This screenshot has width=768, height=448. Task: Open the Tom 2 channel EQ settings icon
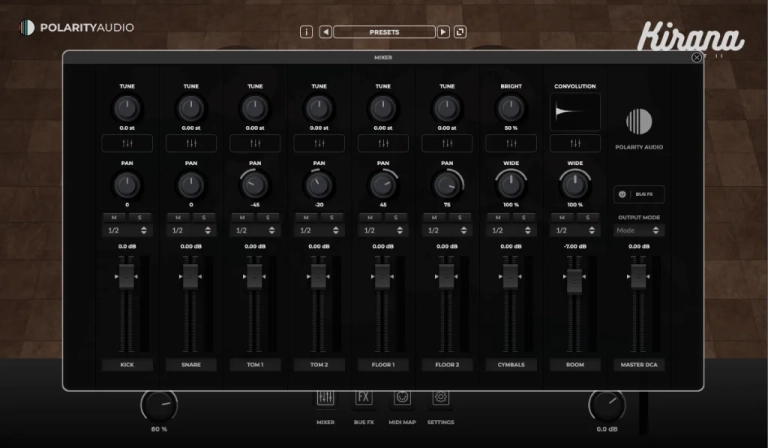319,143
